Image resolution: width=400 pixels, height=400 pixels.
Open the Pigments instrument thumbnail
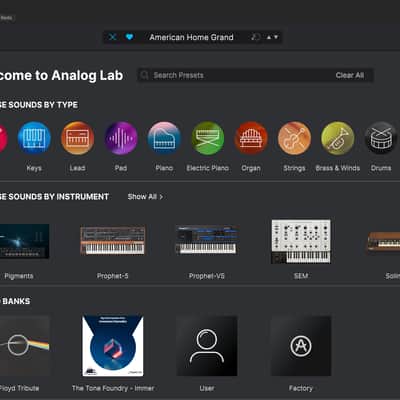pyautogui.click(x=24, y=241)
